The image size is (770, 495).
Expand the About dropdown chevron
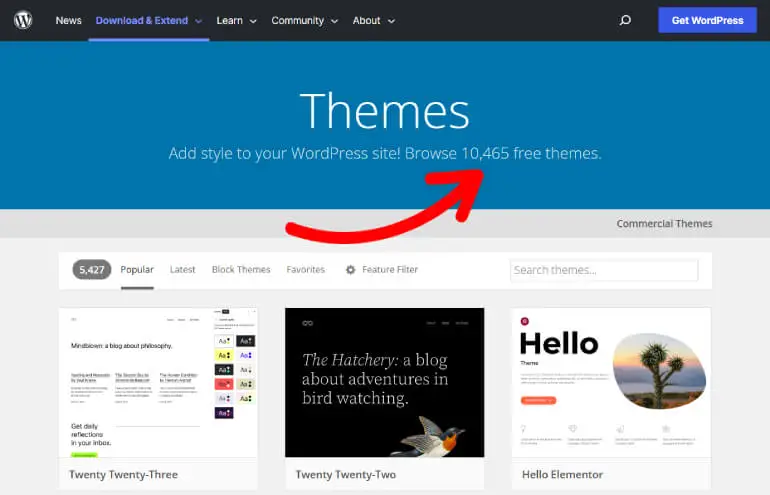pyautogui.click(x=391, y=21)
